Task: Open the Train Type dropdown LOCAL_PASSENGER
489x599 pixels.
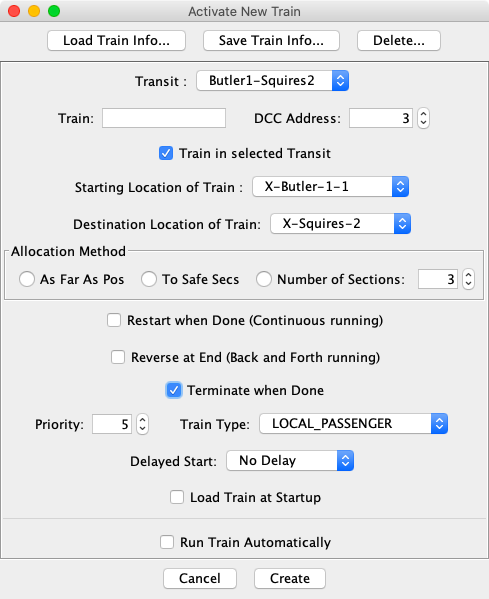Action: pyautogui.click(x=353, y=424)
